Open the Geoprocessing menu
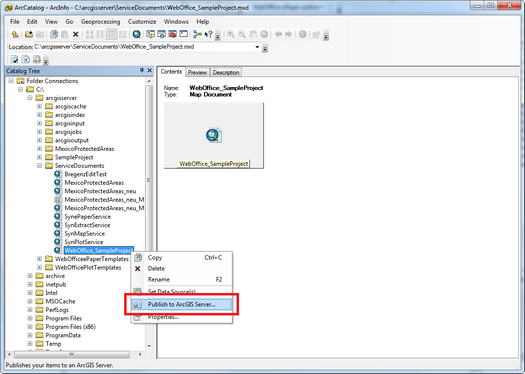 point(100,22)
